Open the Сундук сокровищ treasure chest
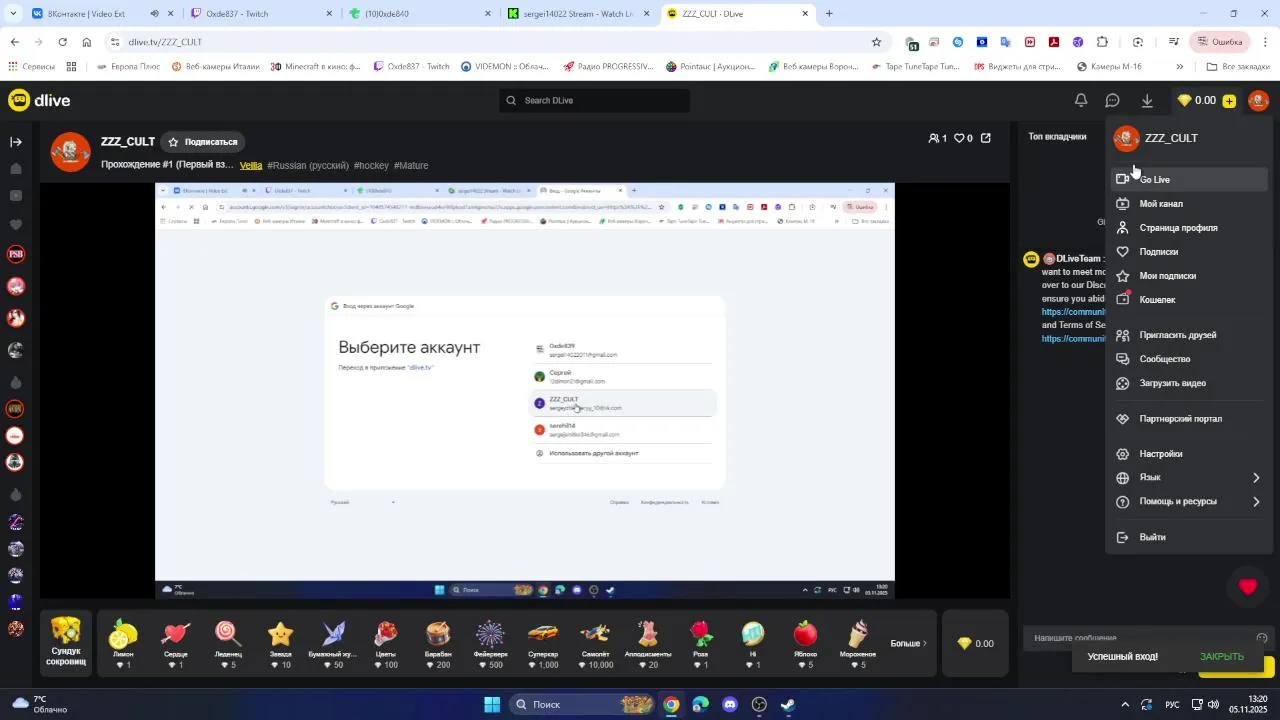Screen dimensions: 1280x720 coord(66,643)
